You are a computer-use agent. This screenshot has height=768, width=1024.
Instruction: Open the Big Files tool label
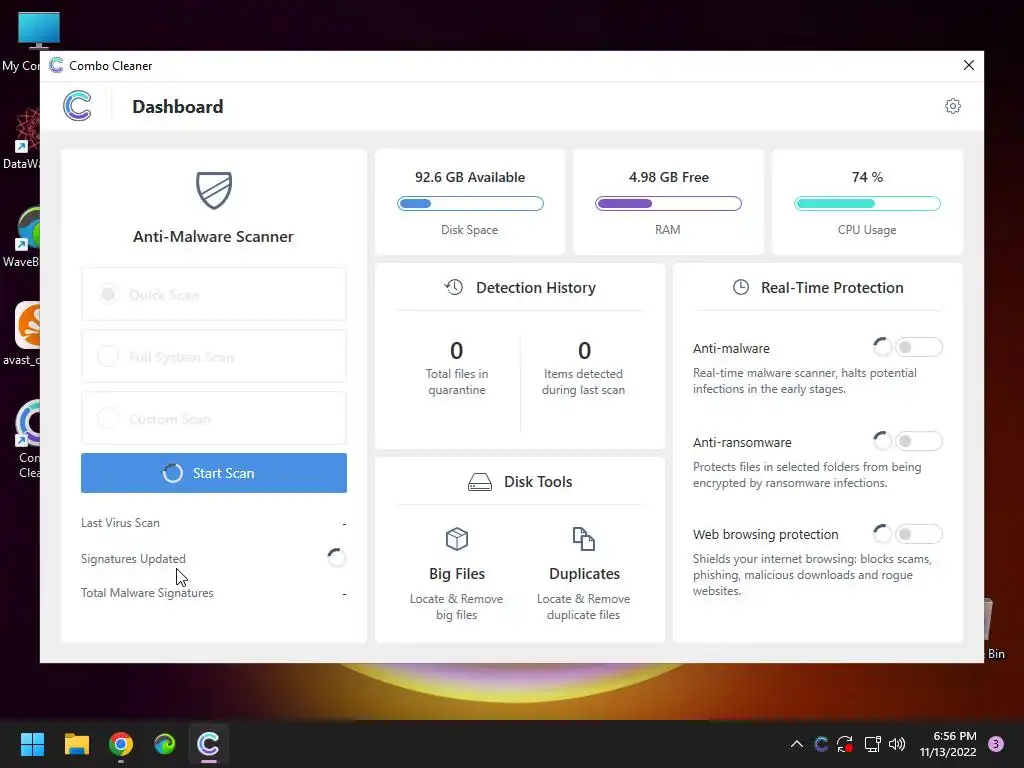click(x=456, y=573)
